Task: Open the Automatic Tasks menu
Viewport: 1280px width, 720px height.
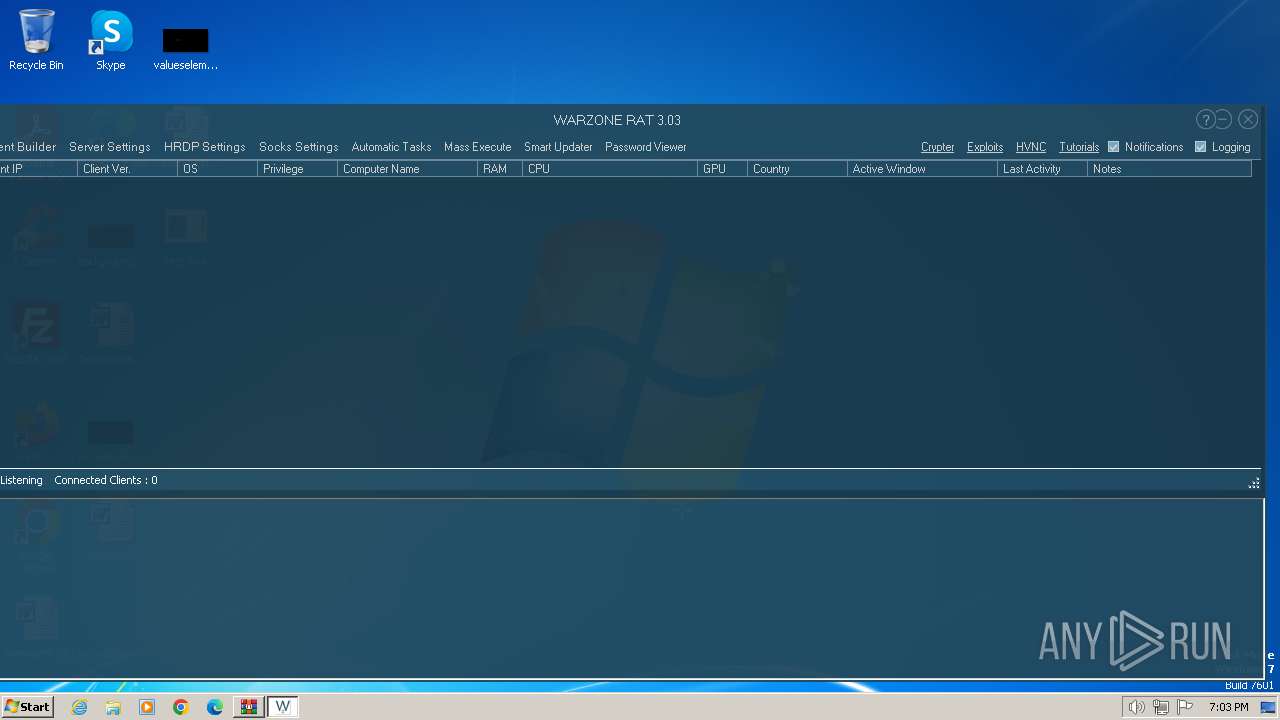Action: pos(391,147)
